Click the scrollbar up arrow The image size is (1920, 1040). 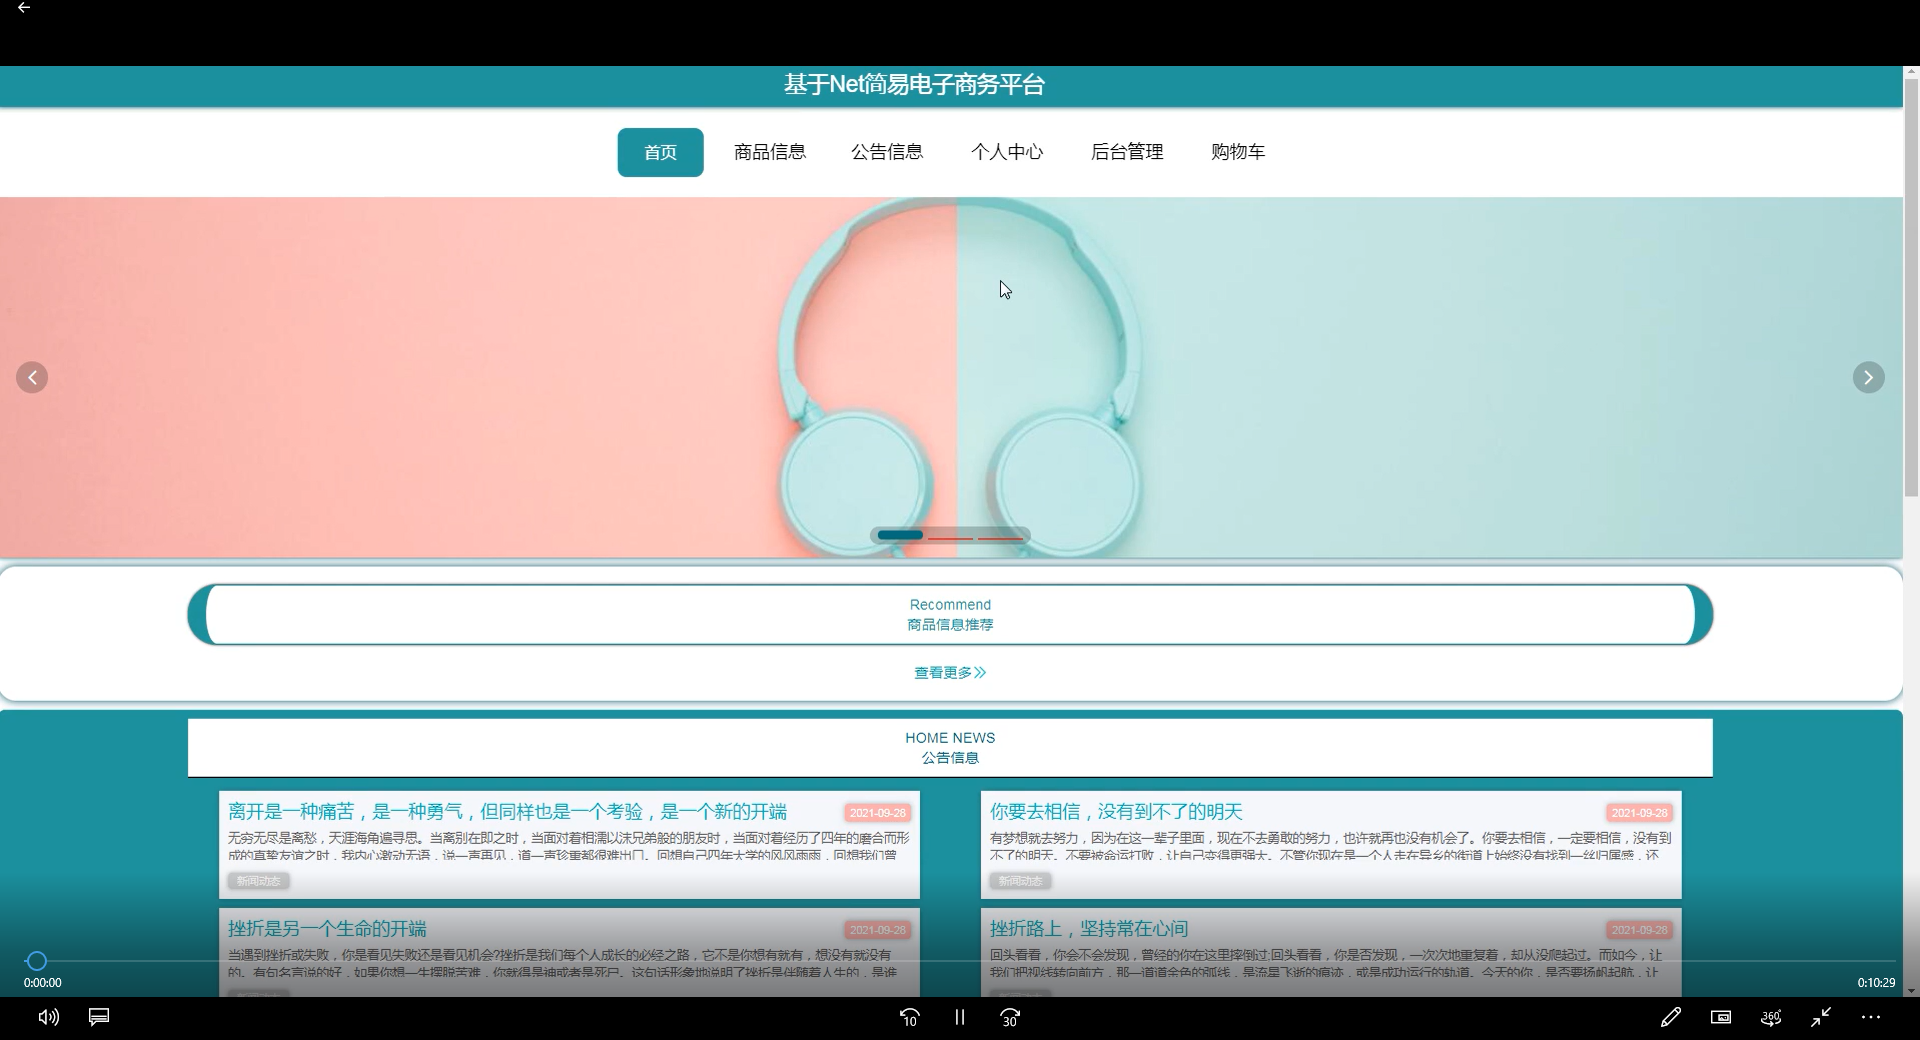pos(1911,72)
